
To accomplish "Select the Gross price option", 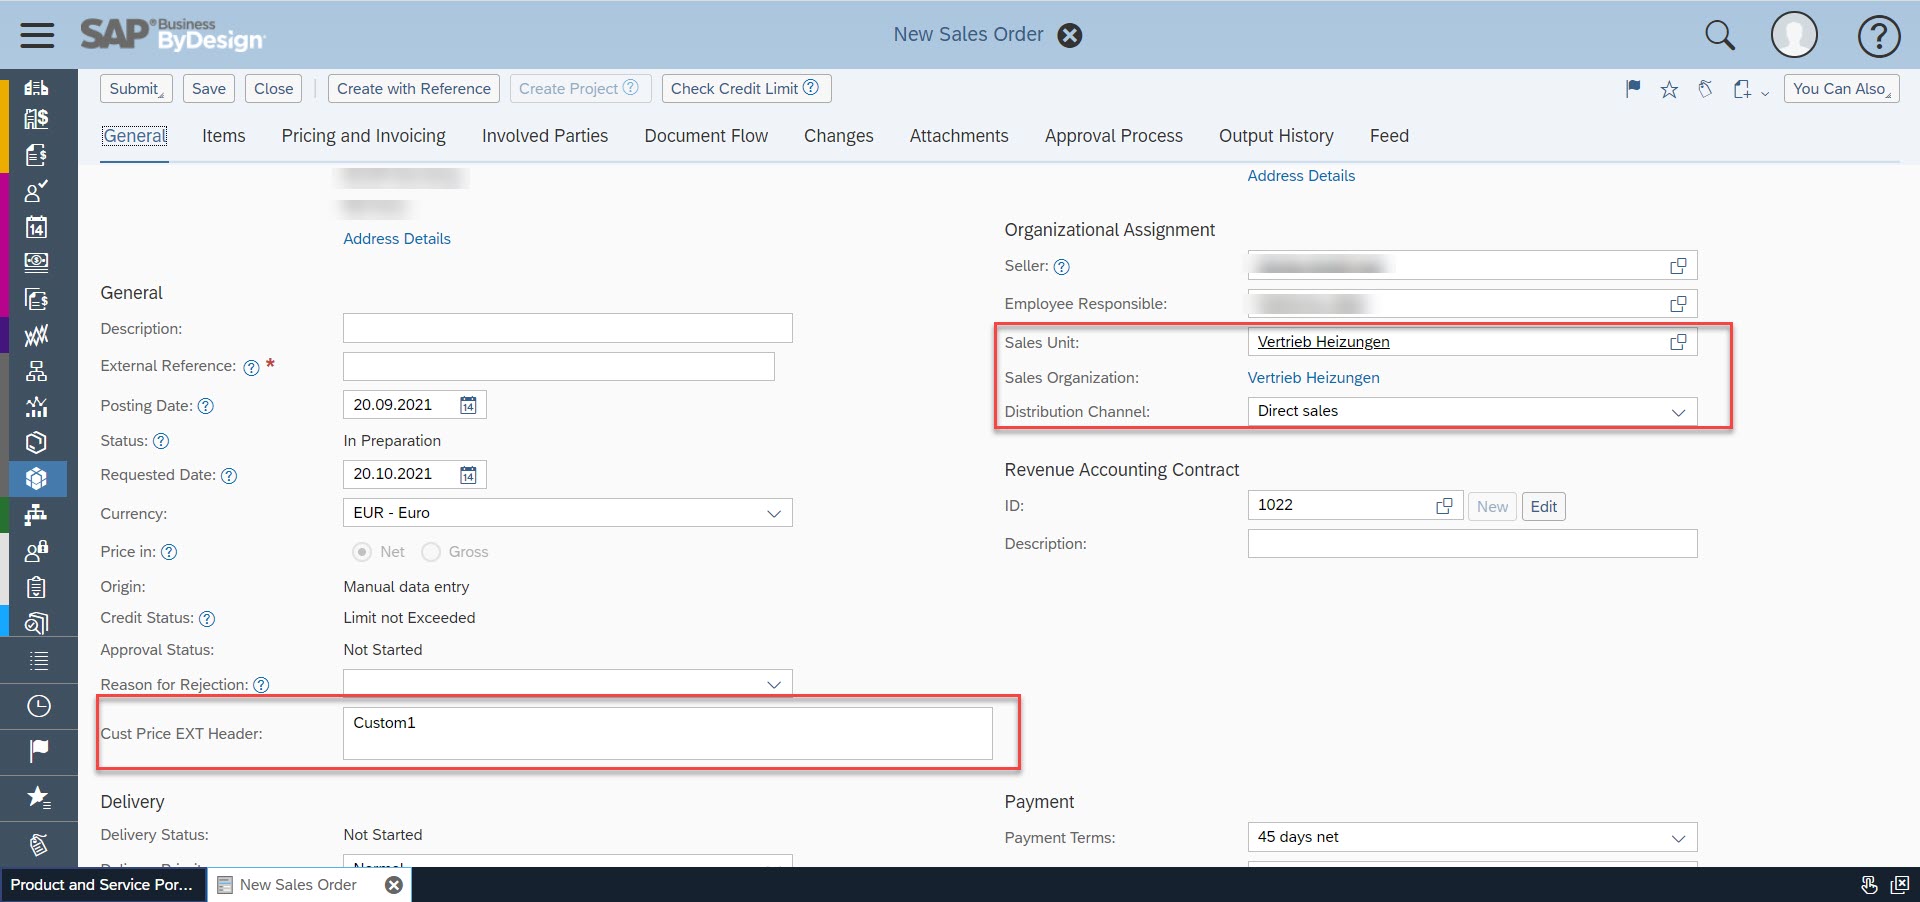I will pos(431,552).
